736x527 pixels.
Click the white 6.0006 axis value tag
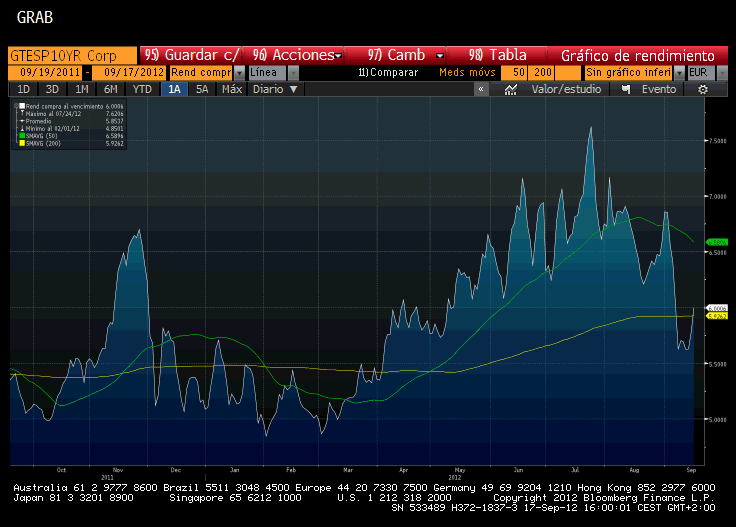[717, 308]
